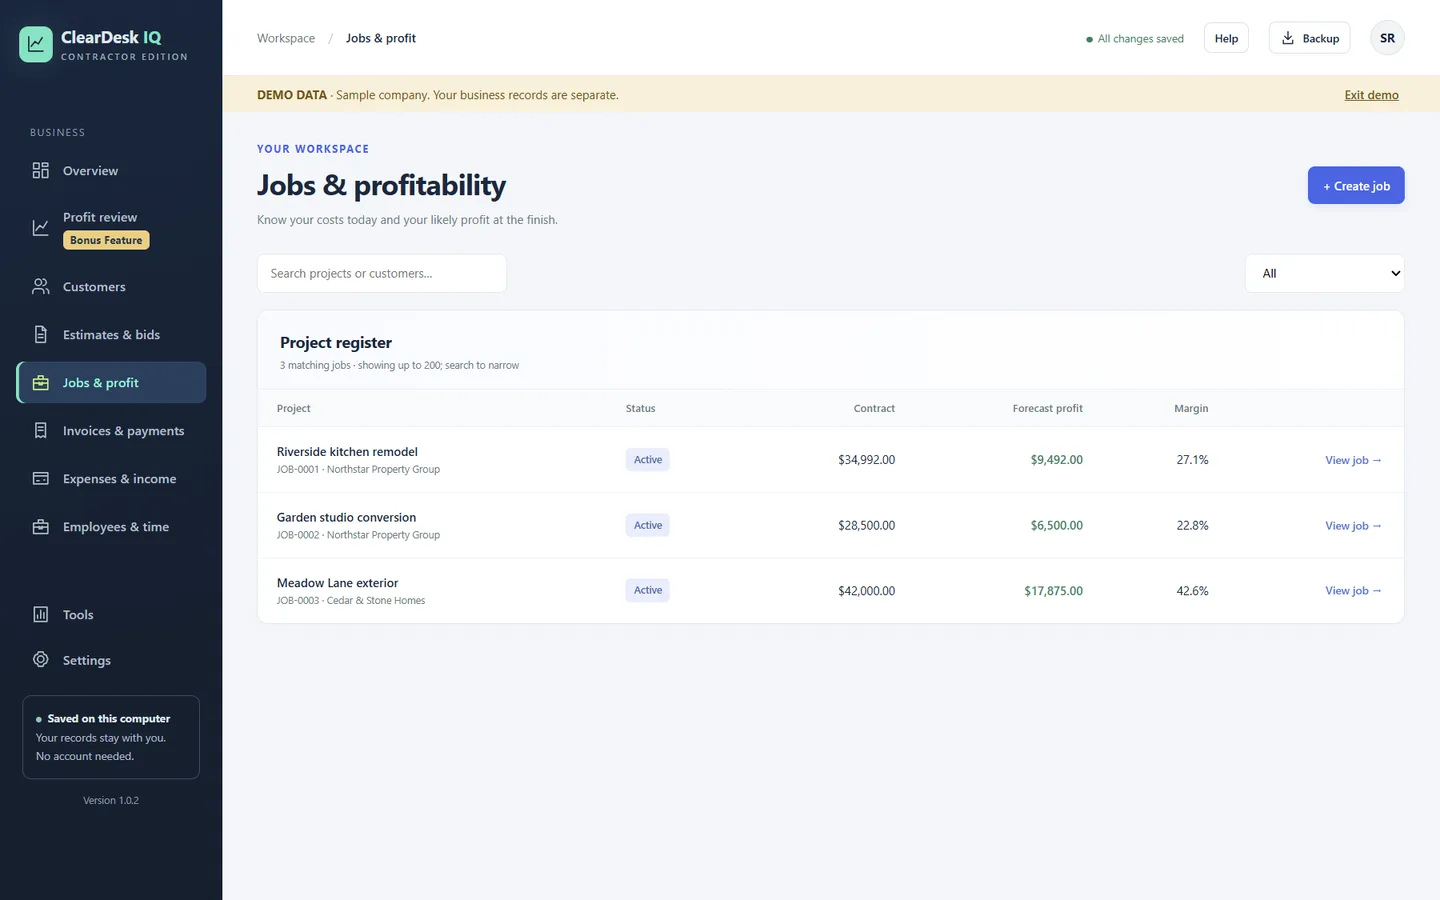Screen dimensions: 1440x900
Task: Click the Invoices & payments receipt icon
Action: [x=41, y=431]
